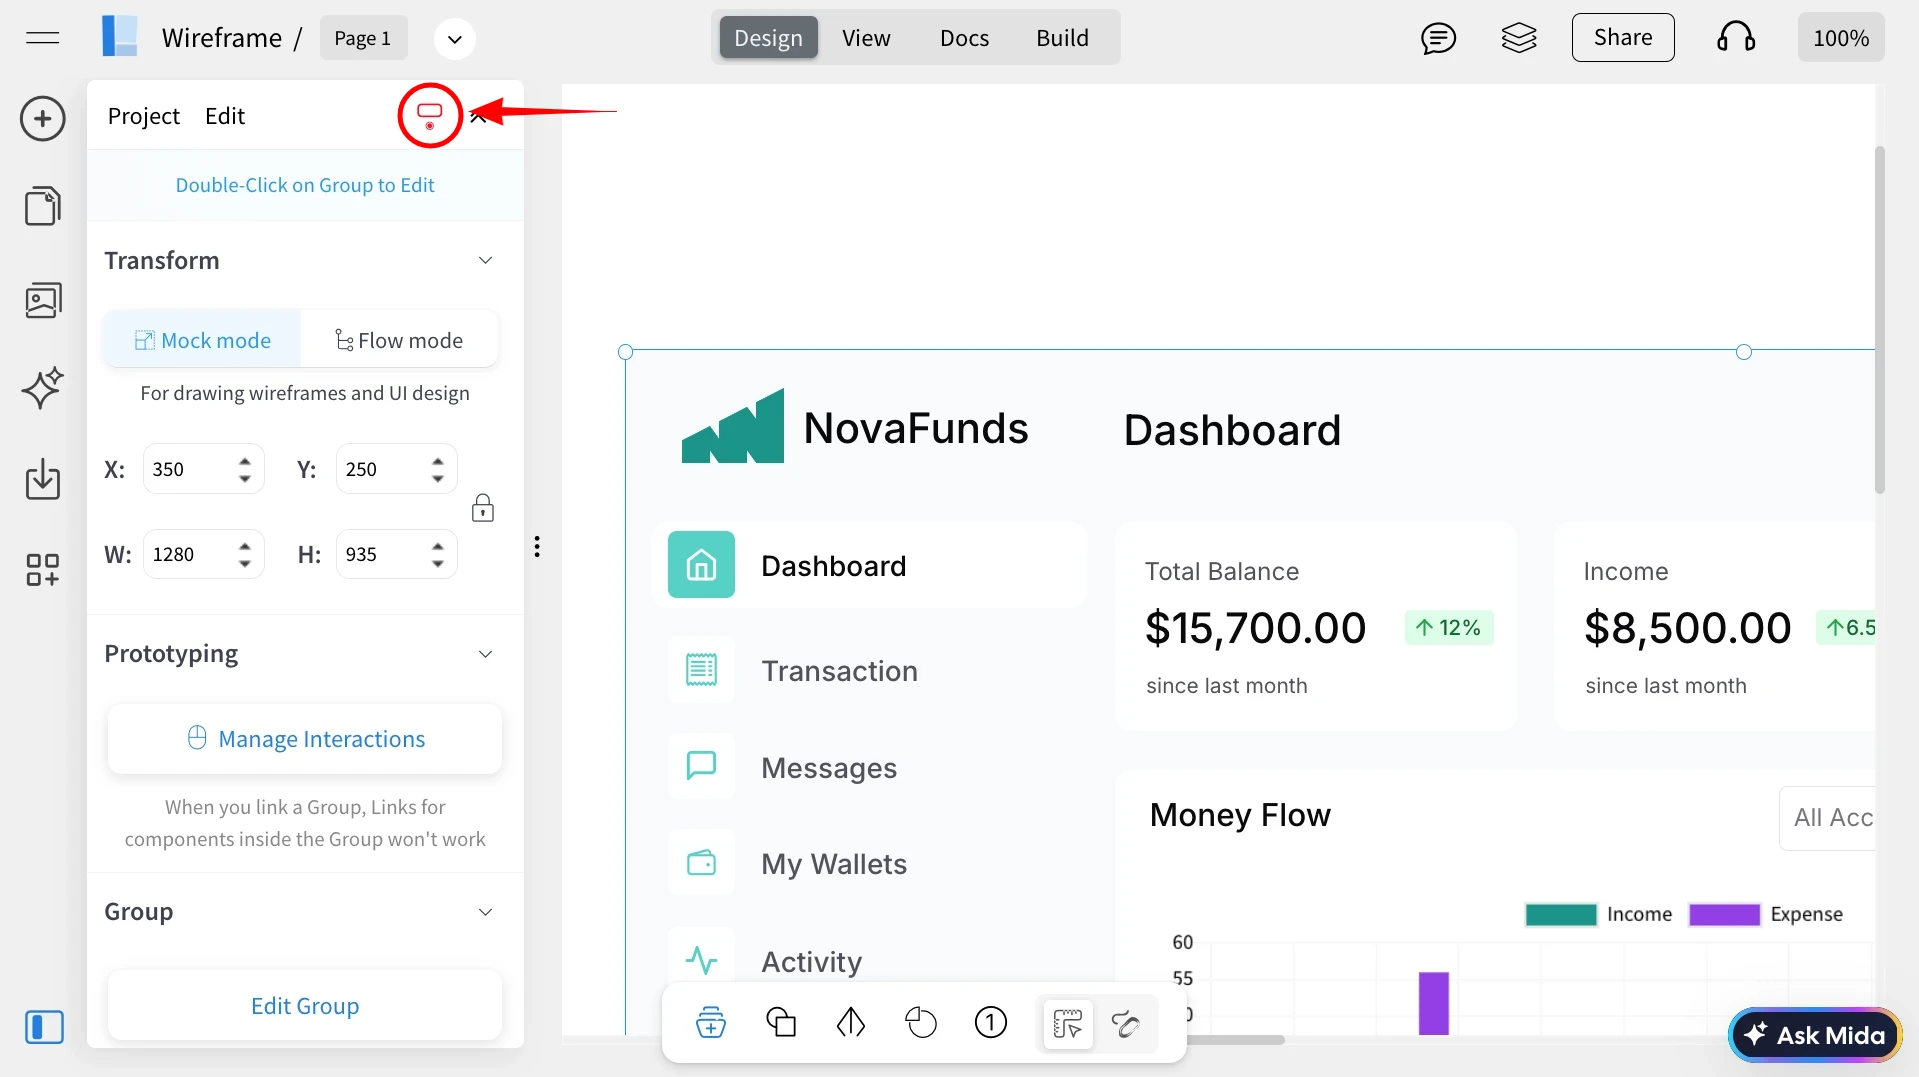
Task: Switch to the Build tab
Action: coord(1062,38)
